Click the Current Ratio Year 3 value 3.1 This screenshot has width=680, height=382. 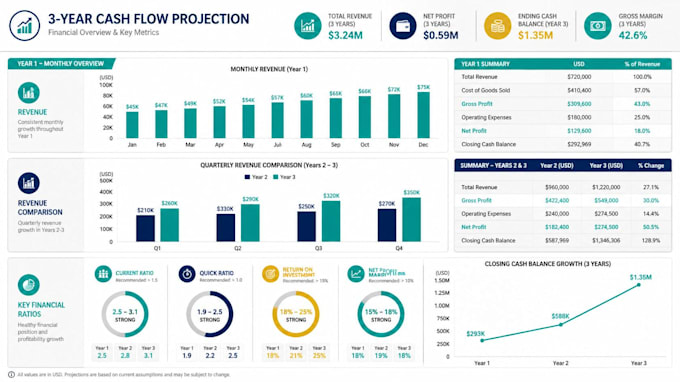point(148,356)
